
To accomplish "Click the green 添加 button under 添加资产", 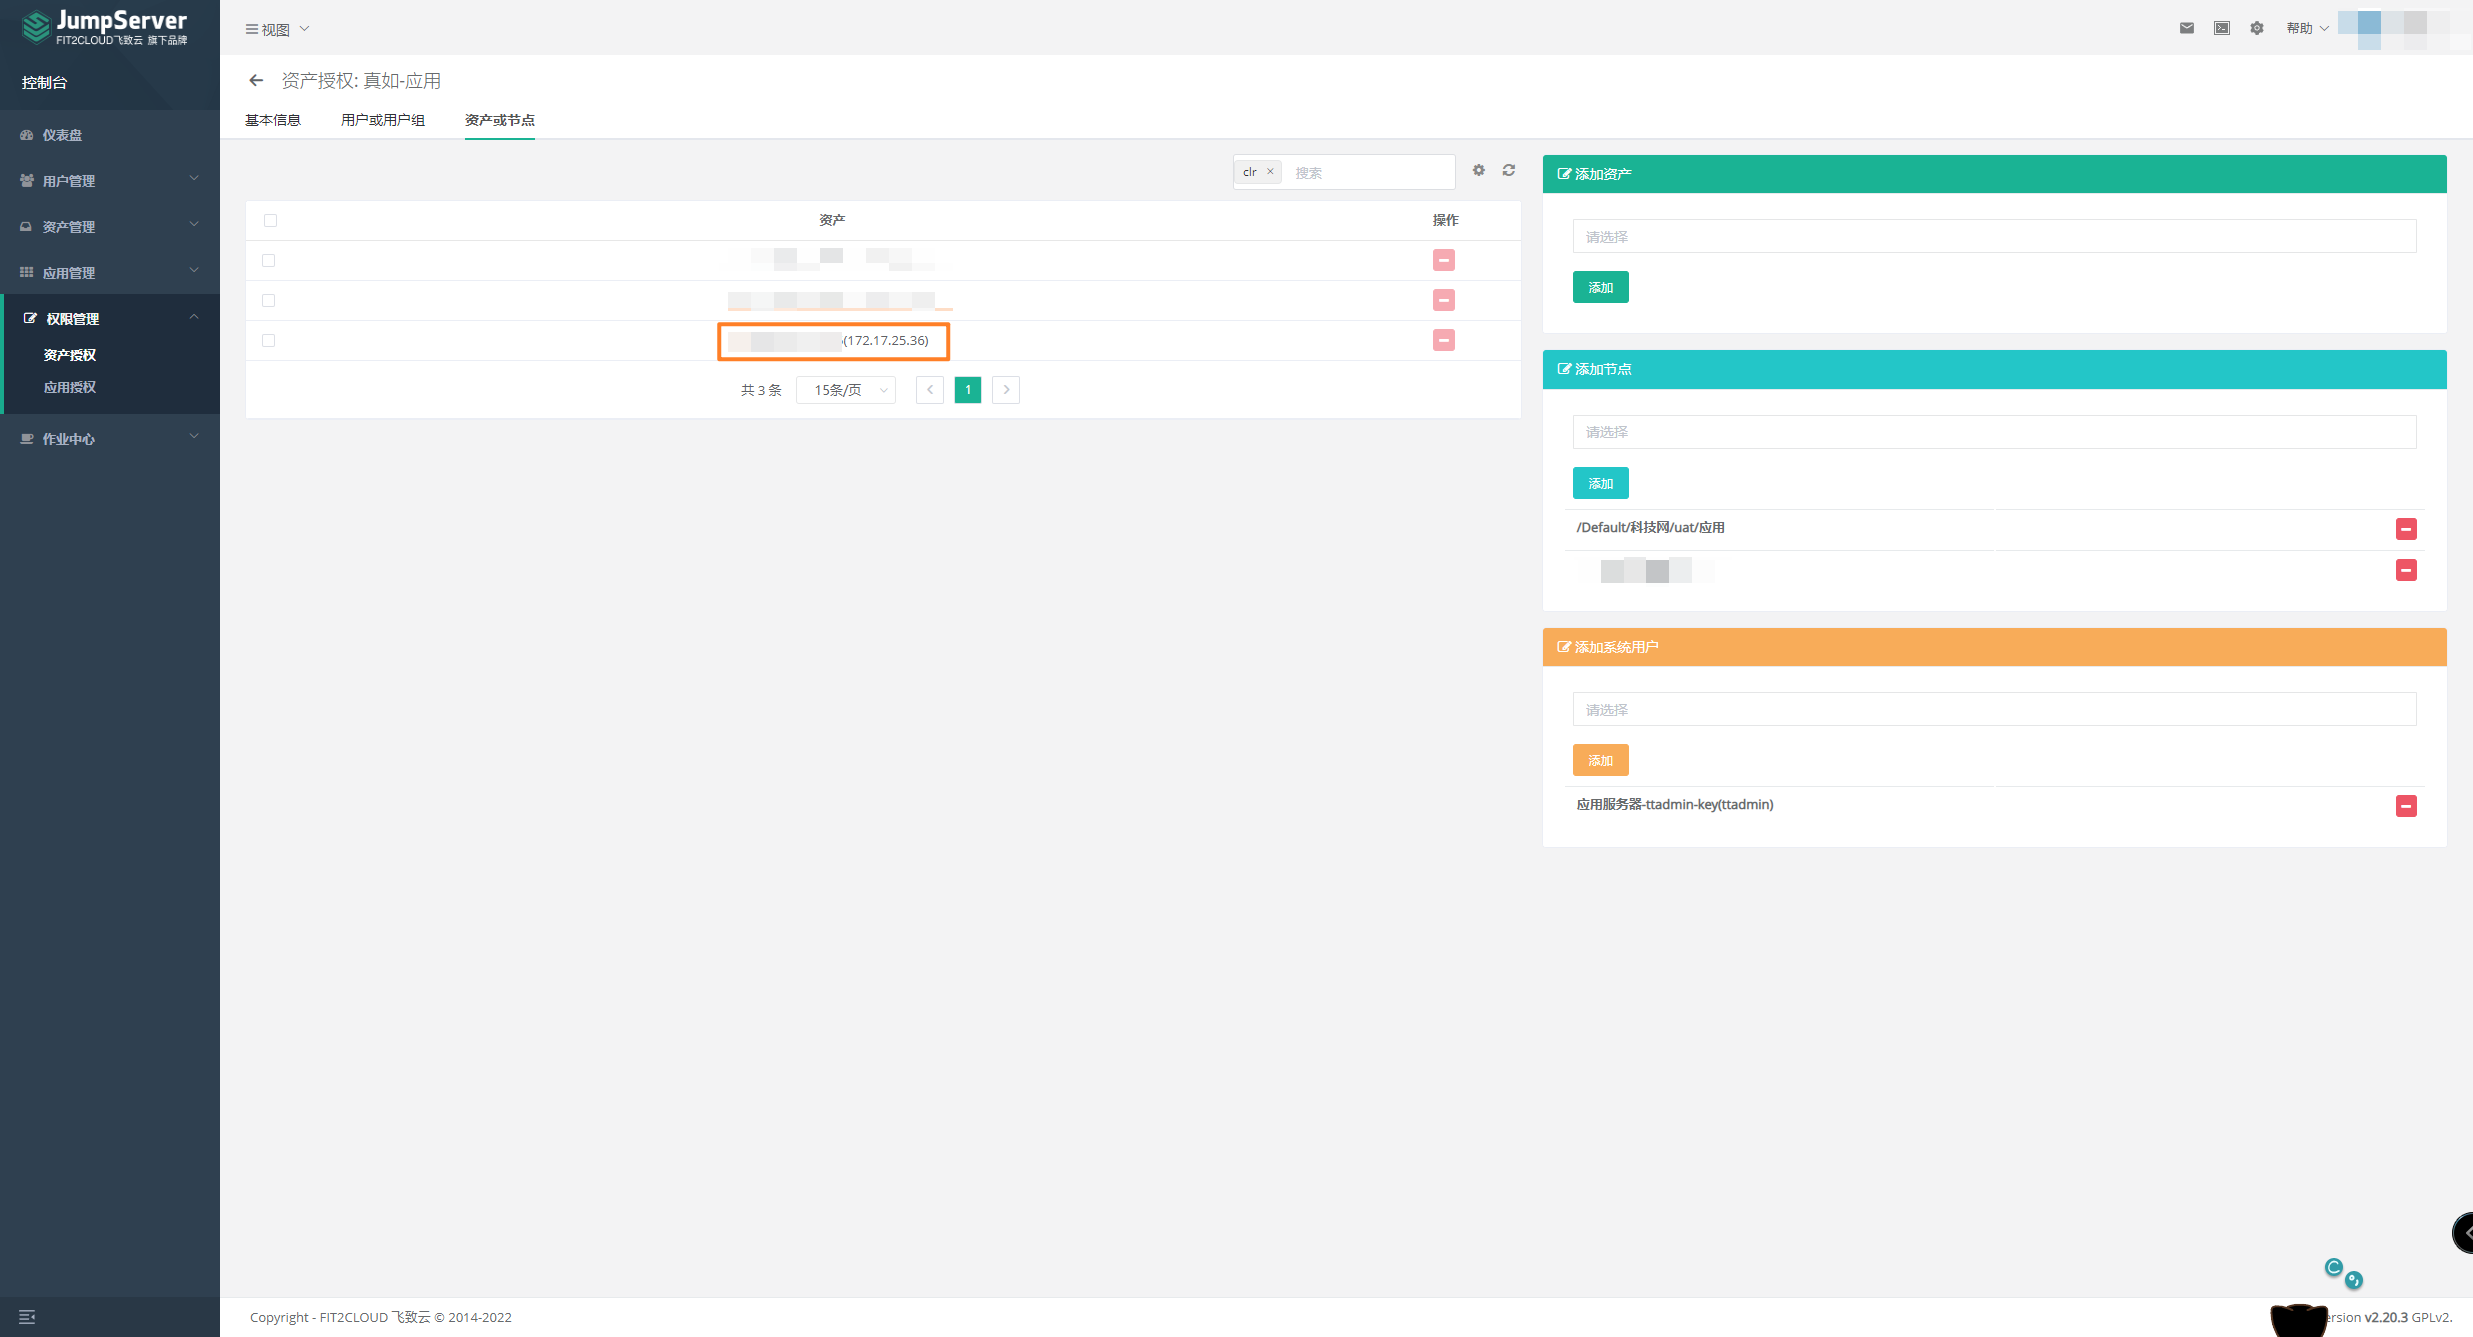I will tap(1600, 288).
